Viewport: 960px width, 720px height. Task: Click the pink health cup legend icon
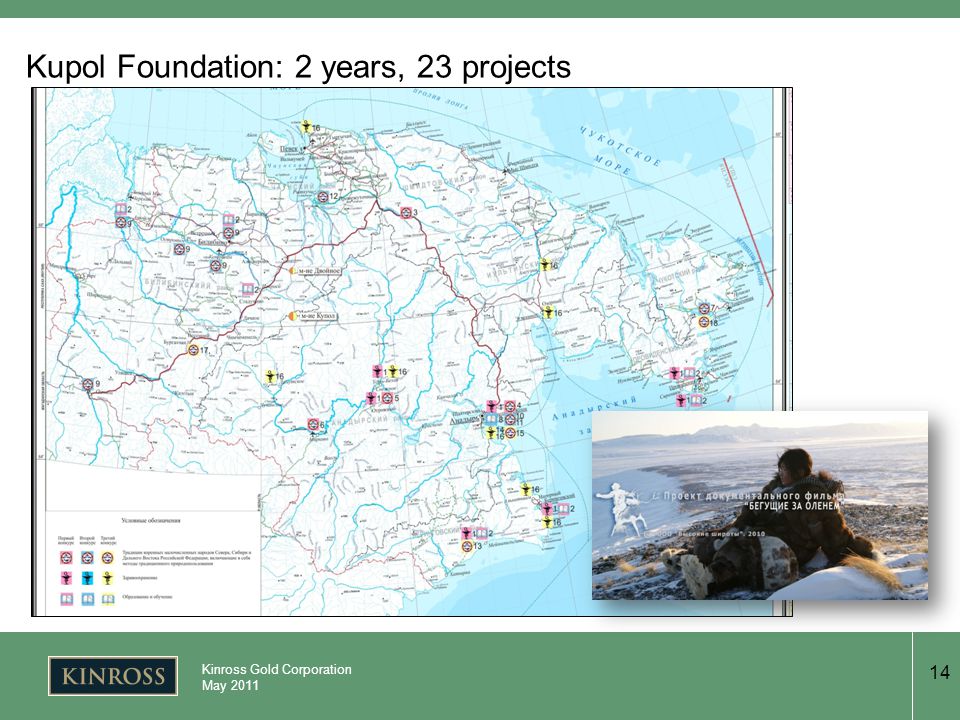click(x=66, y=577)
